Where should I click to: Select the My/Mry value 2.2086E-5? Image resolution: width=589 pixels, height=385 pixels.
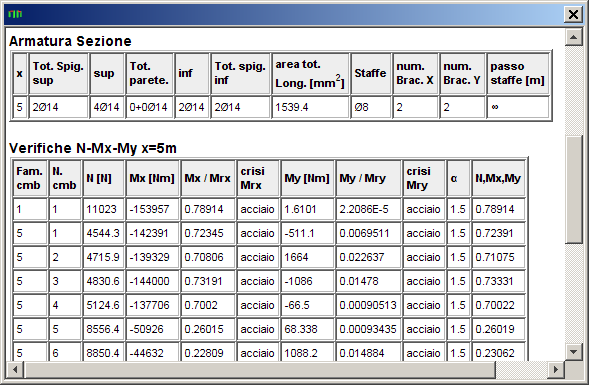368,209
